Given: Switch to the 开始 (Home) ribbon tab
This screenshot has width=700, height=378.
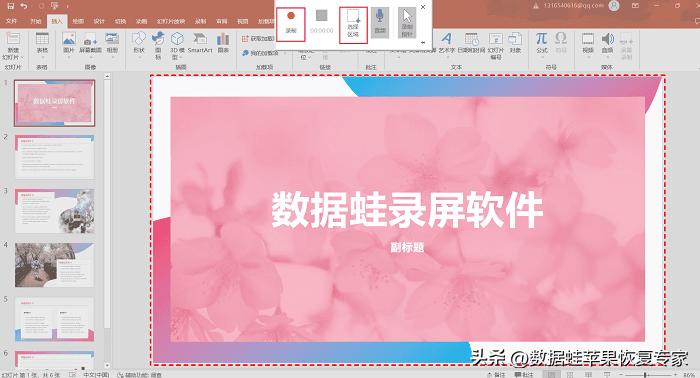Looking at the screenshot, I should click(35, 21).
